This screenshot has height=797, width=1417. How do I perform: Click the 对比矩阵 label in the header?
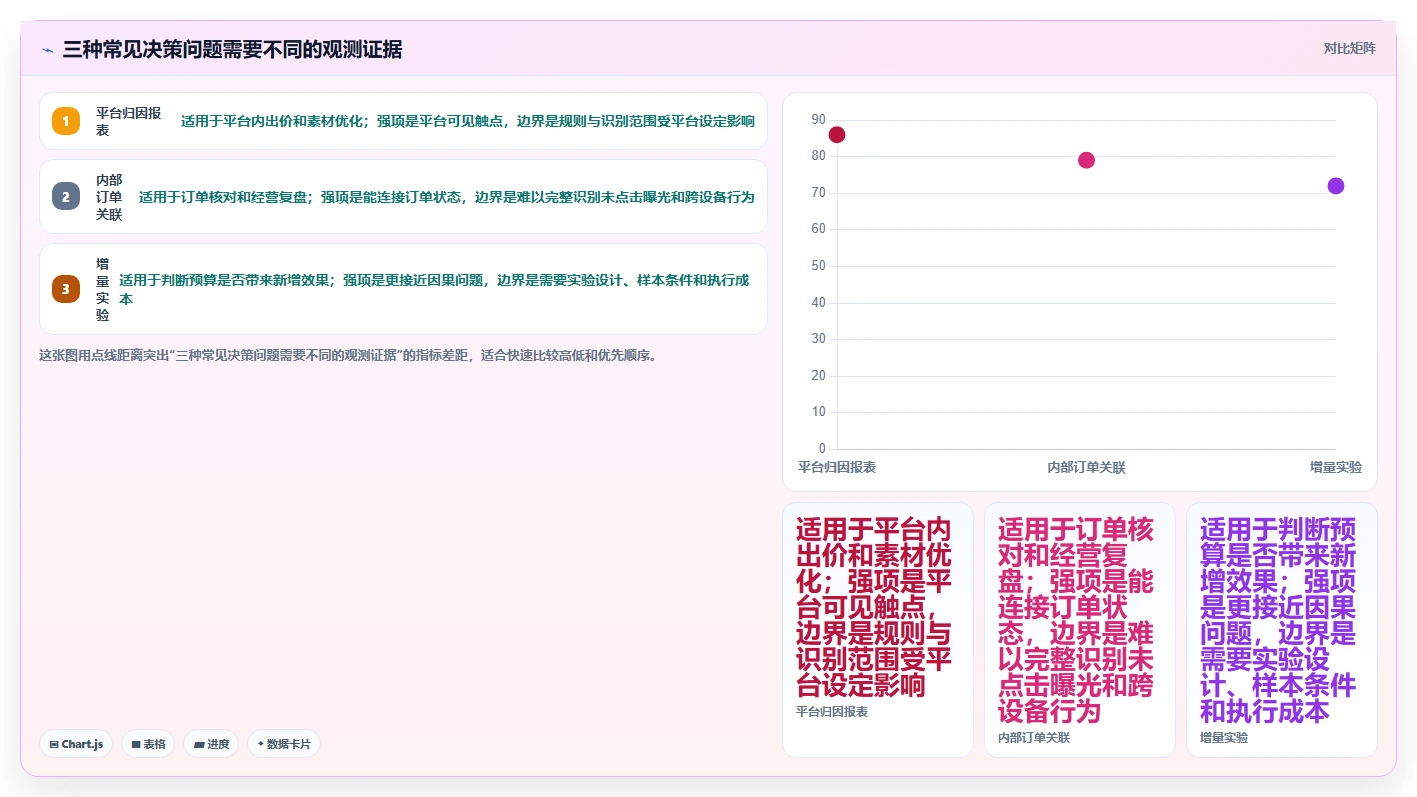(x=1349, y=48)
